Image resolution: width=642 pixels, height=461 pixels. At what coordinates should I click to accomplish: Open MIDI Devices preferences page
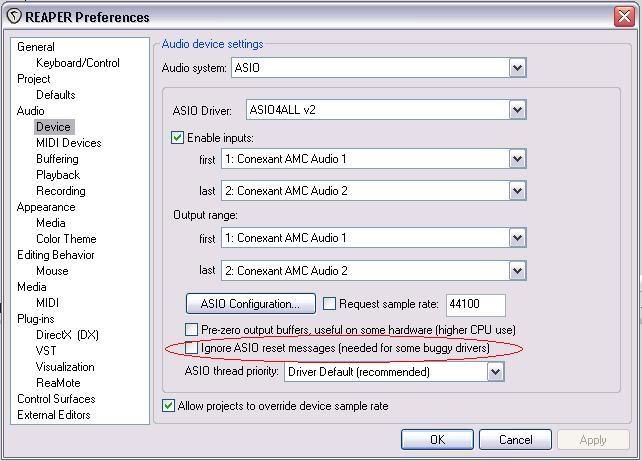(x=69, y=143)
